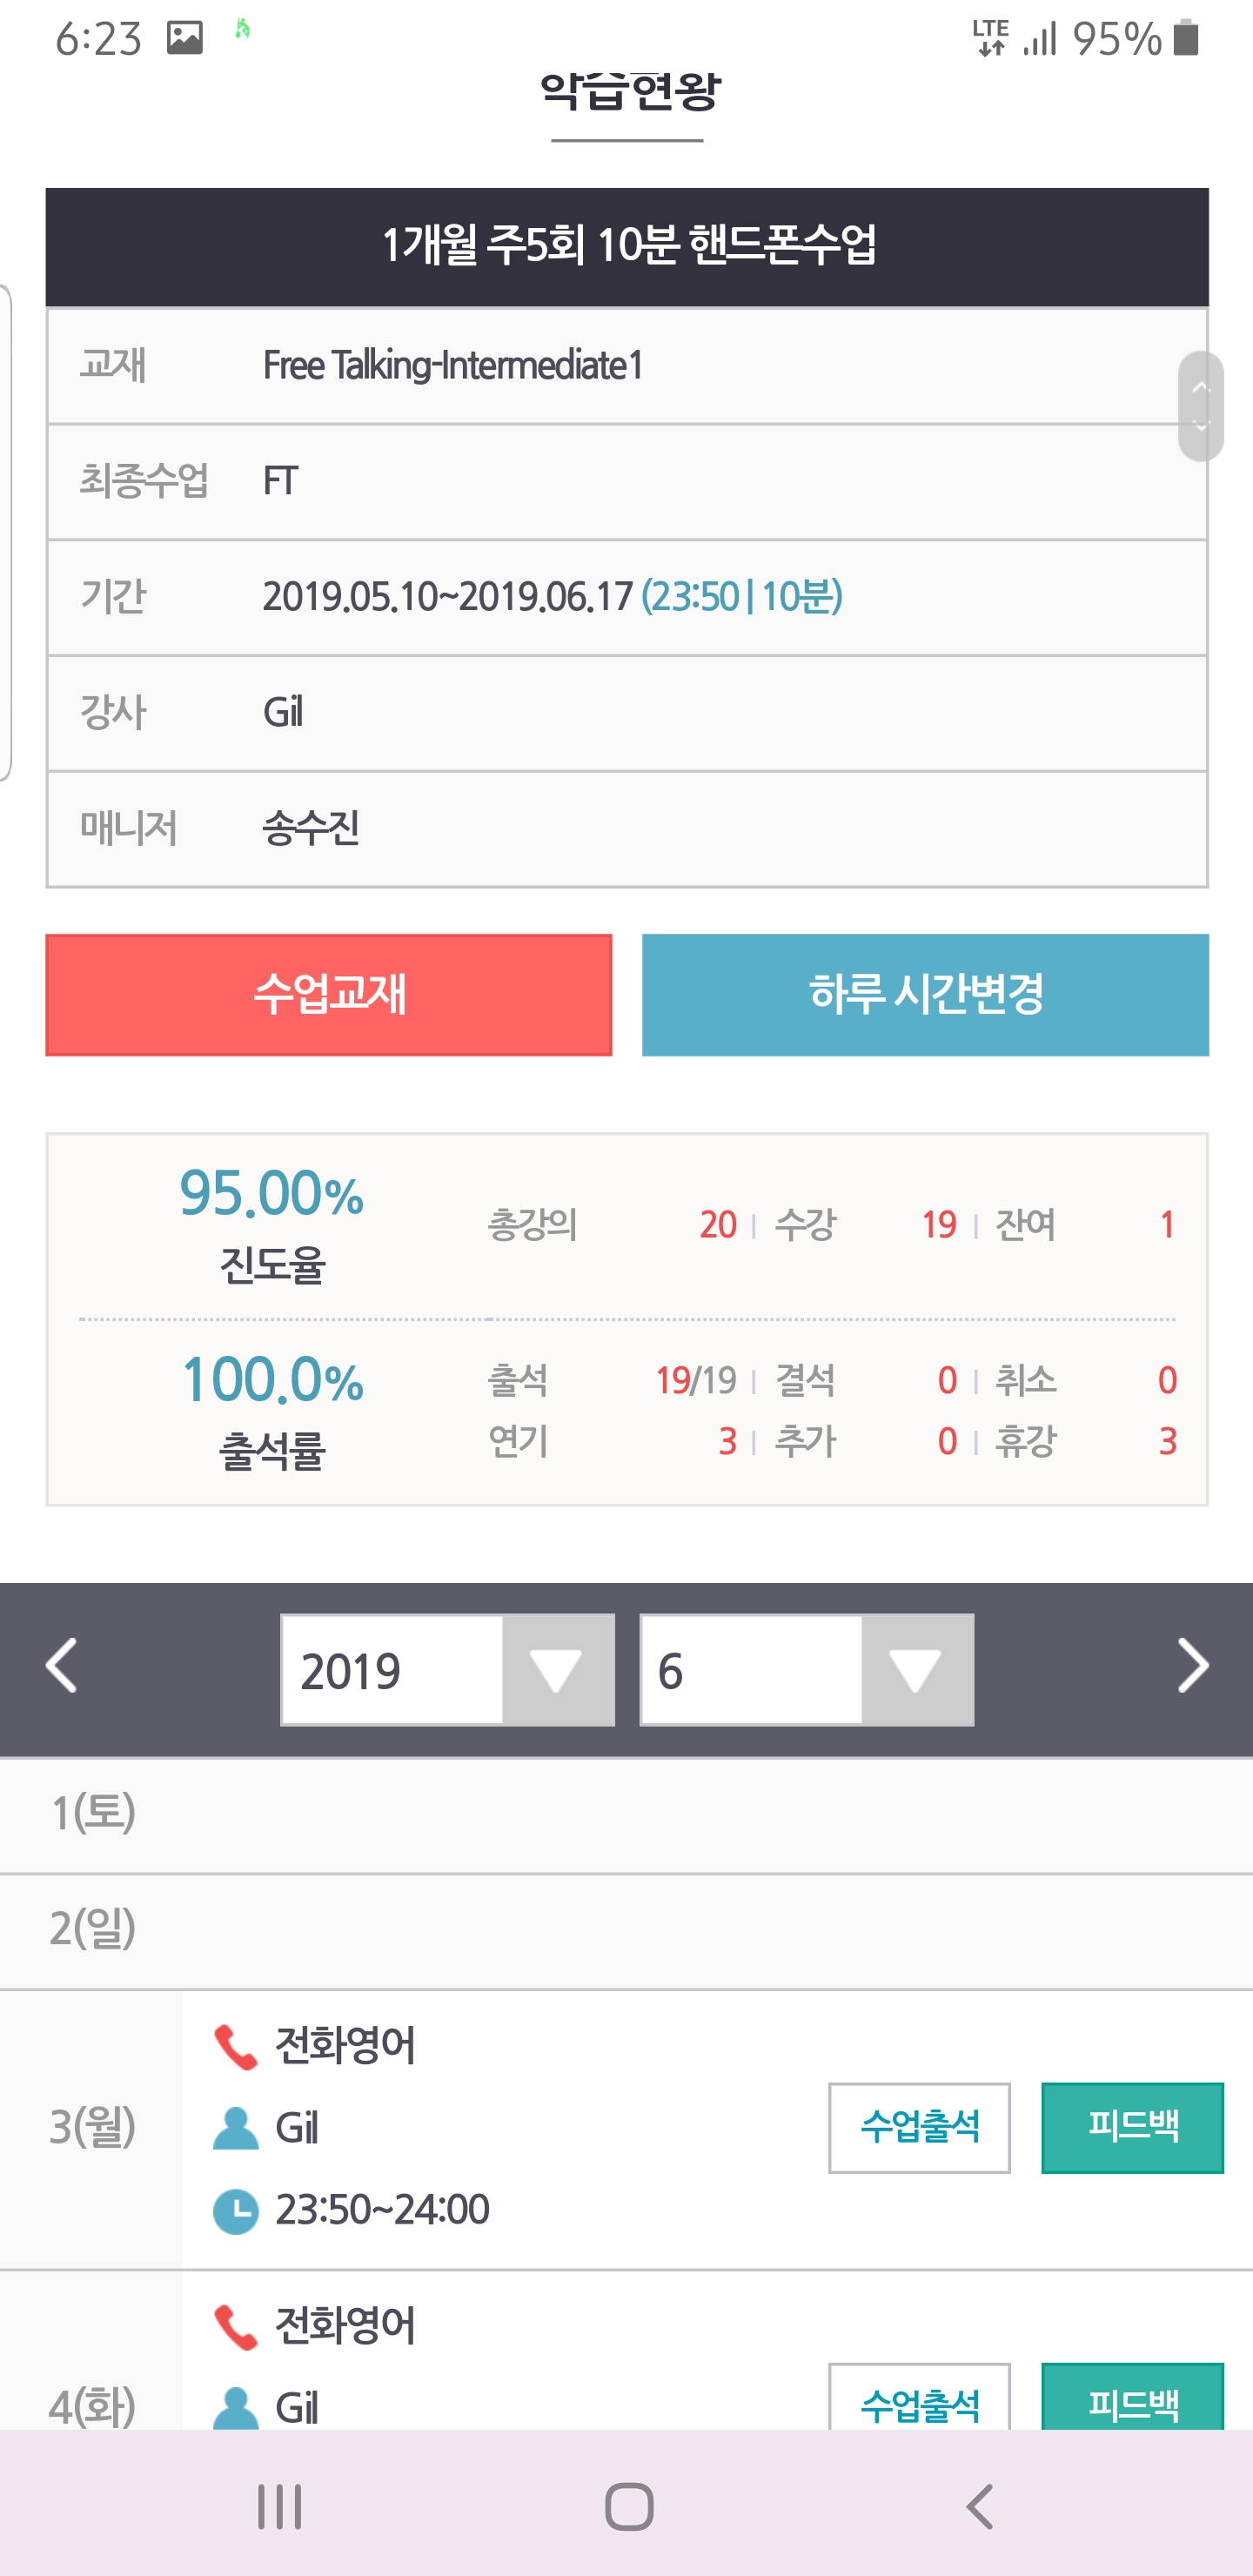Tap the red phone icon on June 3
This screenshot has height=2576, width=1253.
point(236,2047)
